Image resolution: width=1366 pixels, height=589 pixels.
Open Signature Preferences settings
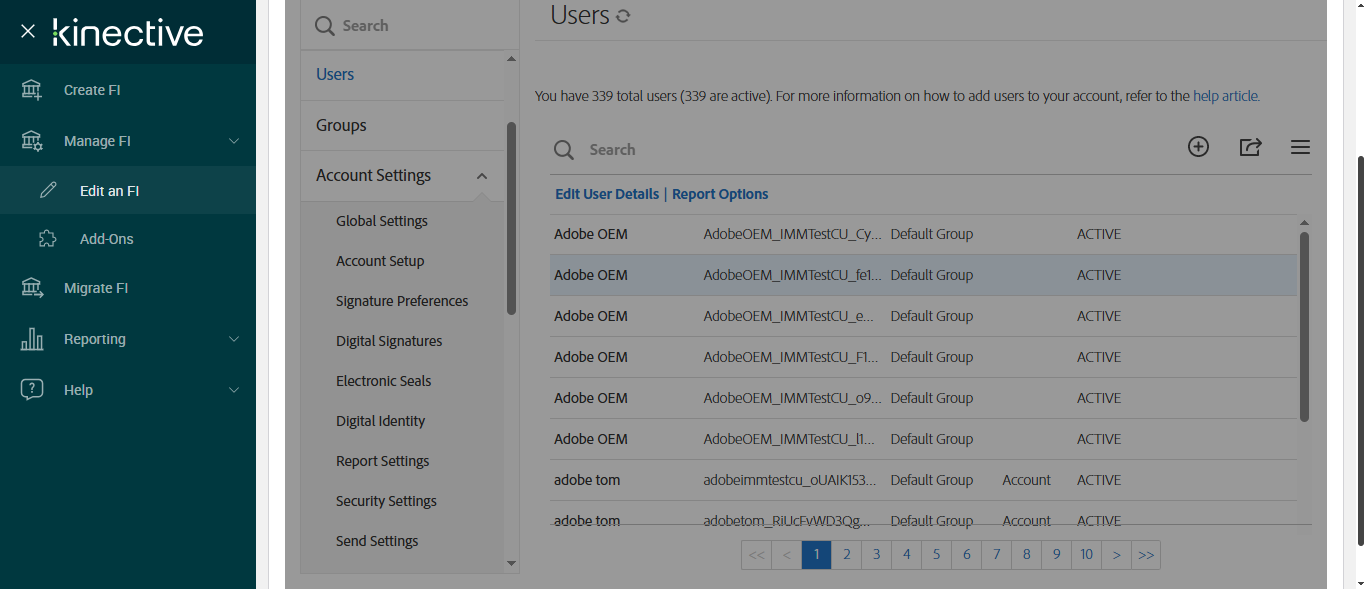(402, 301)
